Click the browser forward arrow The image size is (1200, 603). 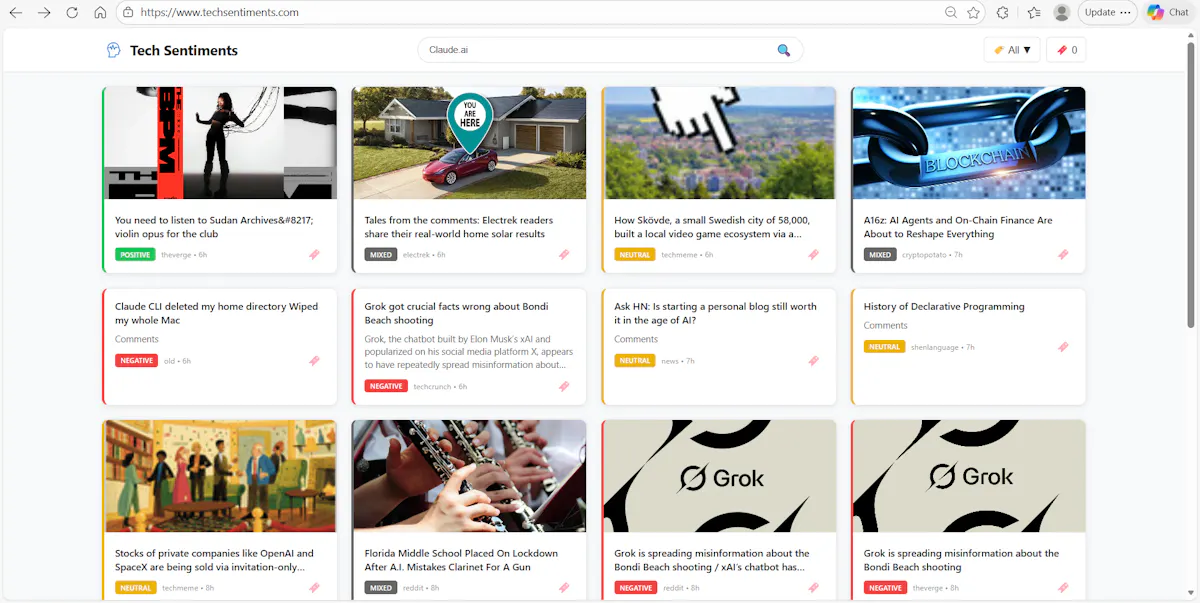point(44,12)
